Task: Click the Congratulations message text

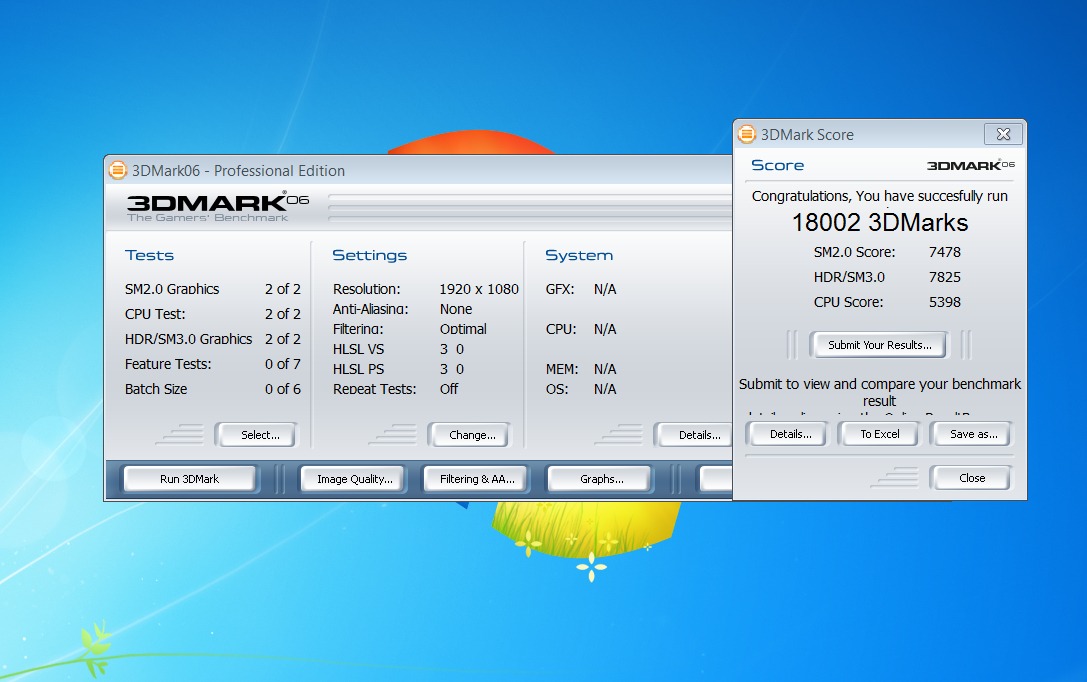Action: (879, 196)
